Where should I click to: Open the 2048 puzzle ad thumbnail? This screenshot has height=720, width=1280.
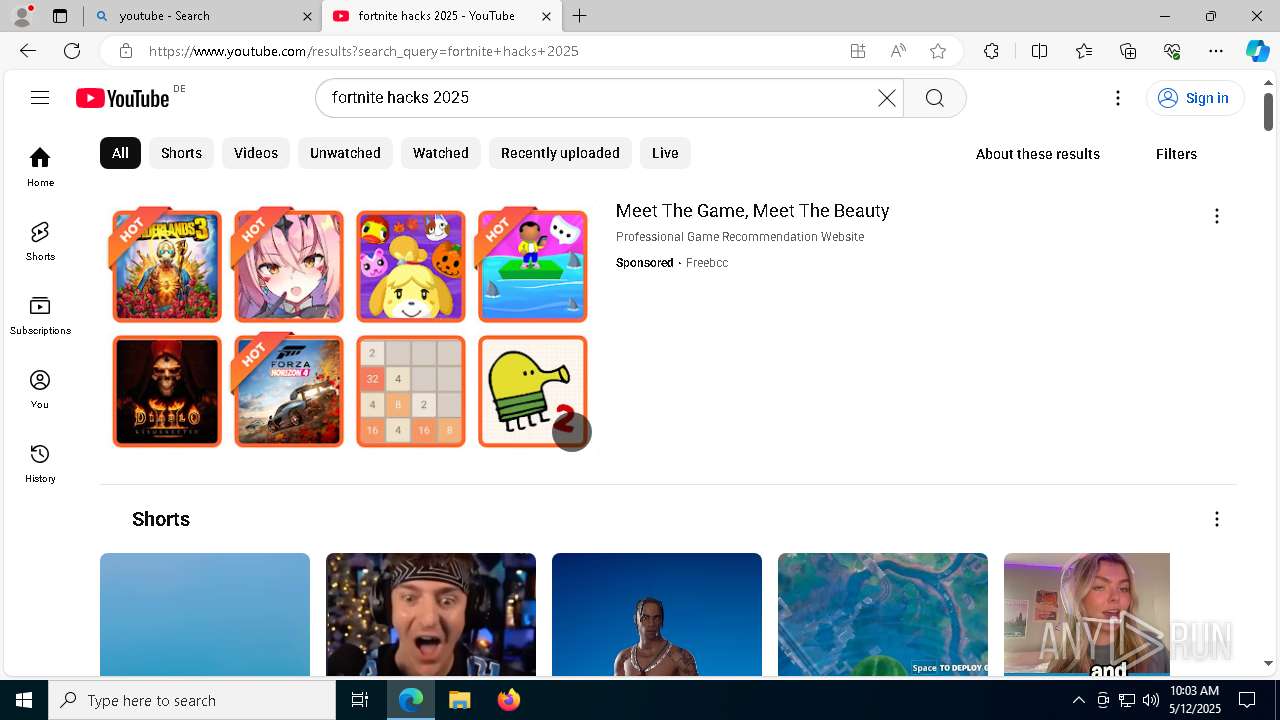pyautogui.click(x=411, y=391)
